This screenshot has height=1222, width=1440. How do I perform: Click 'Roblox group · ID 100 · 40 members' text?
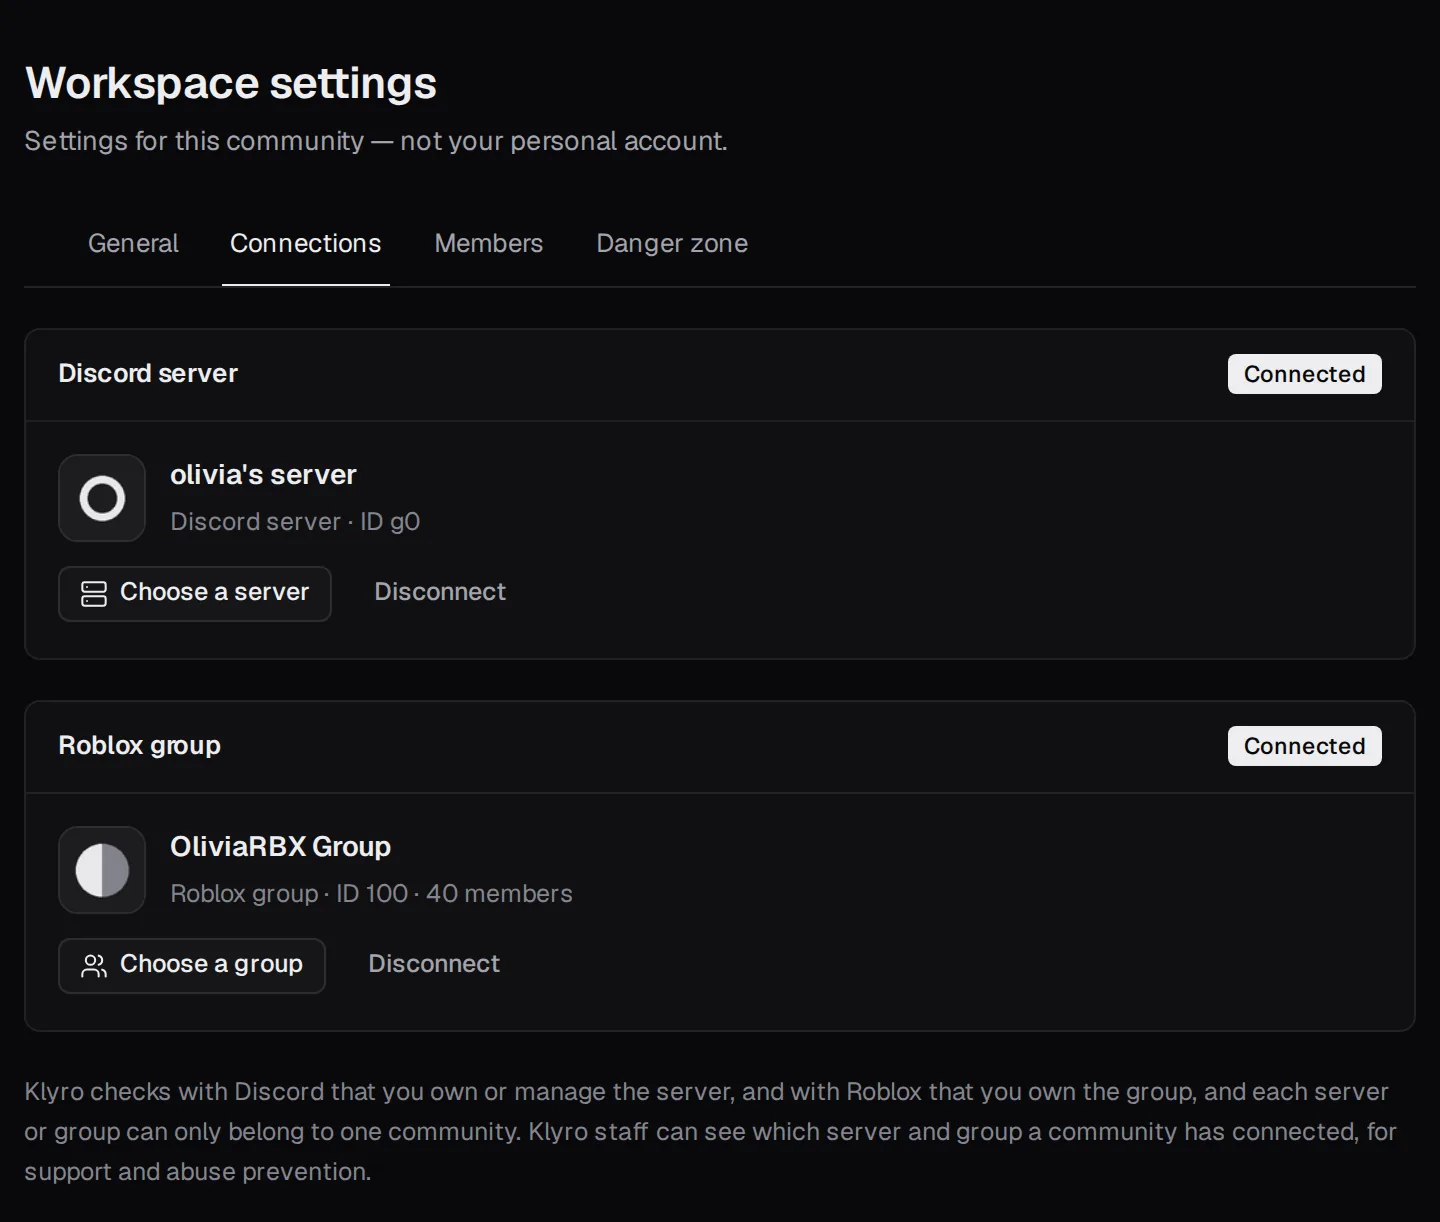tap(371, 894)
